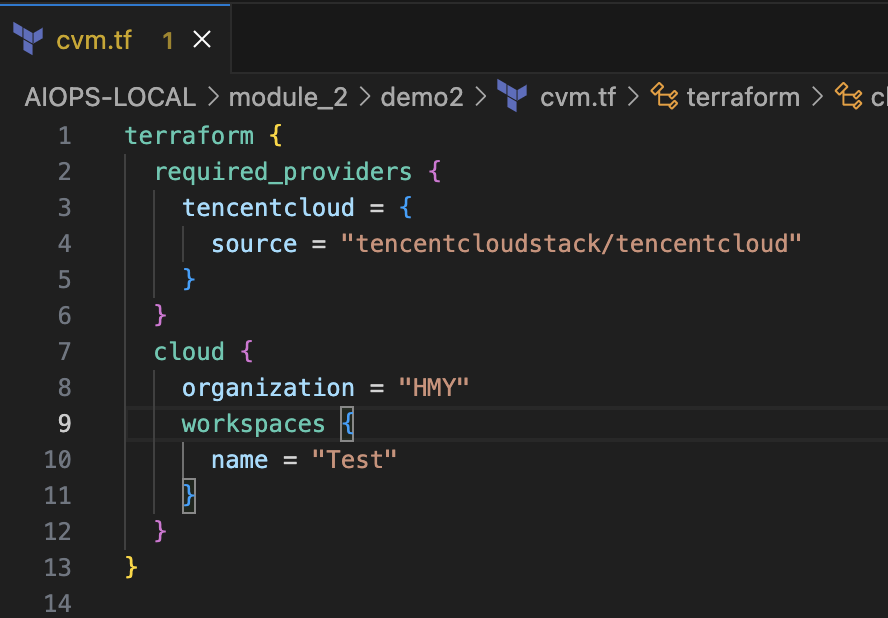Select terraform symbol in breadcrumb
This screenshot has height=618, width=888.
pos(743,97)
